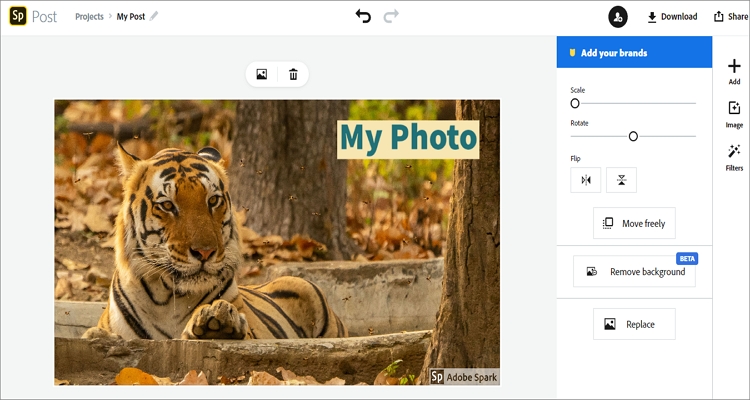Viewport: 750px width, 400px height.
Task: Open the Image tool in sidebar
Action: click(734, 115)
